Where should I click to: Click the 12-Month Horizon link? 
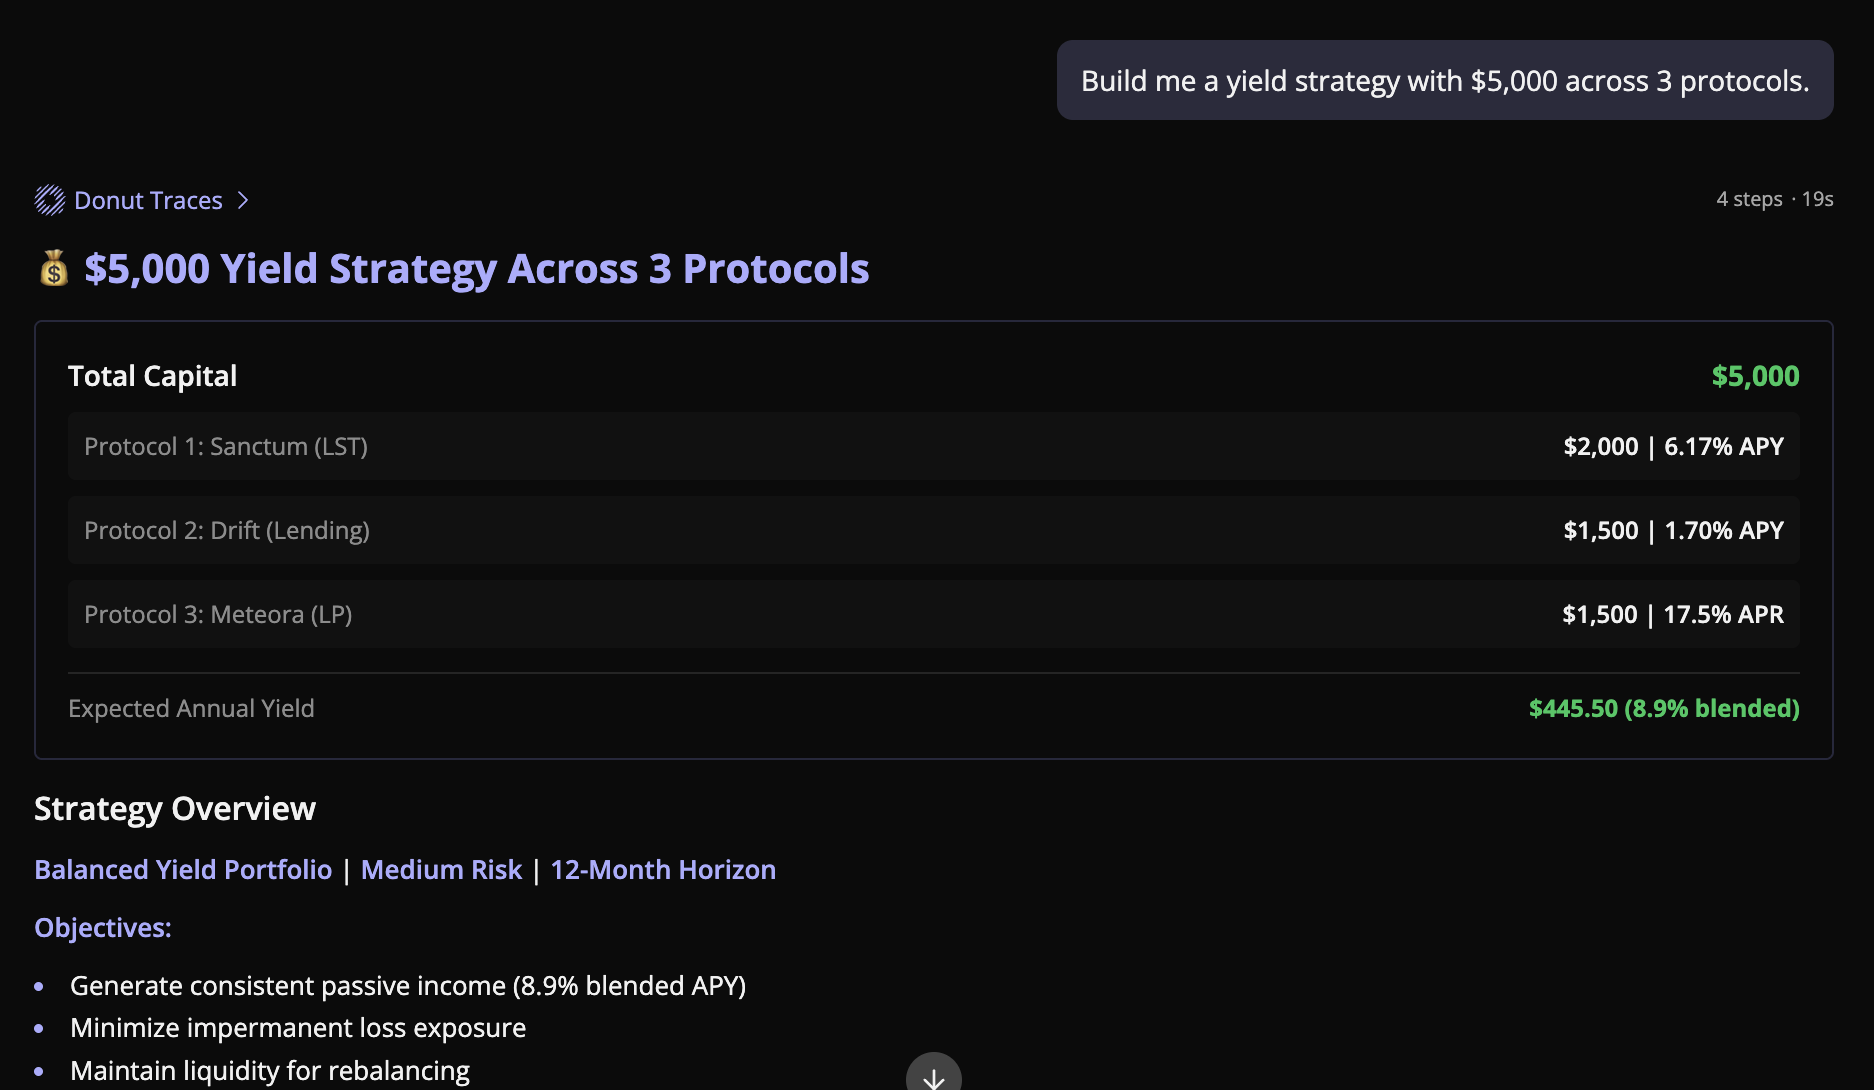click(x=663, y=869)
